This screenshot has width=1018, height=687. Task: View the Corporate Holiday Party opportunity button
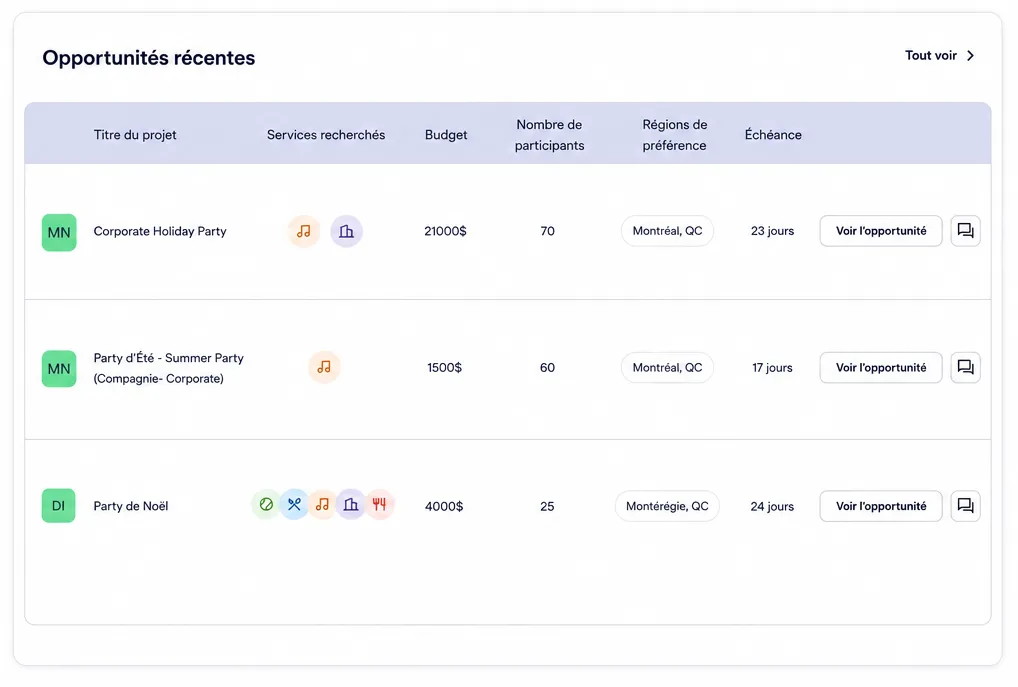coord(880,231)
